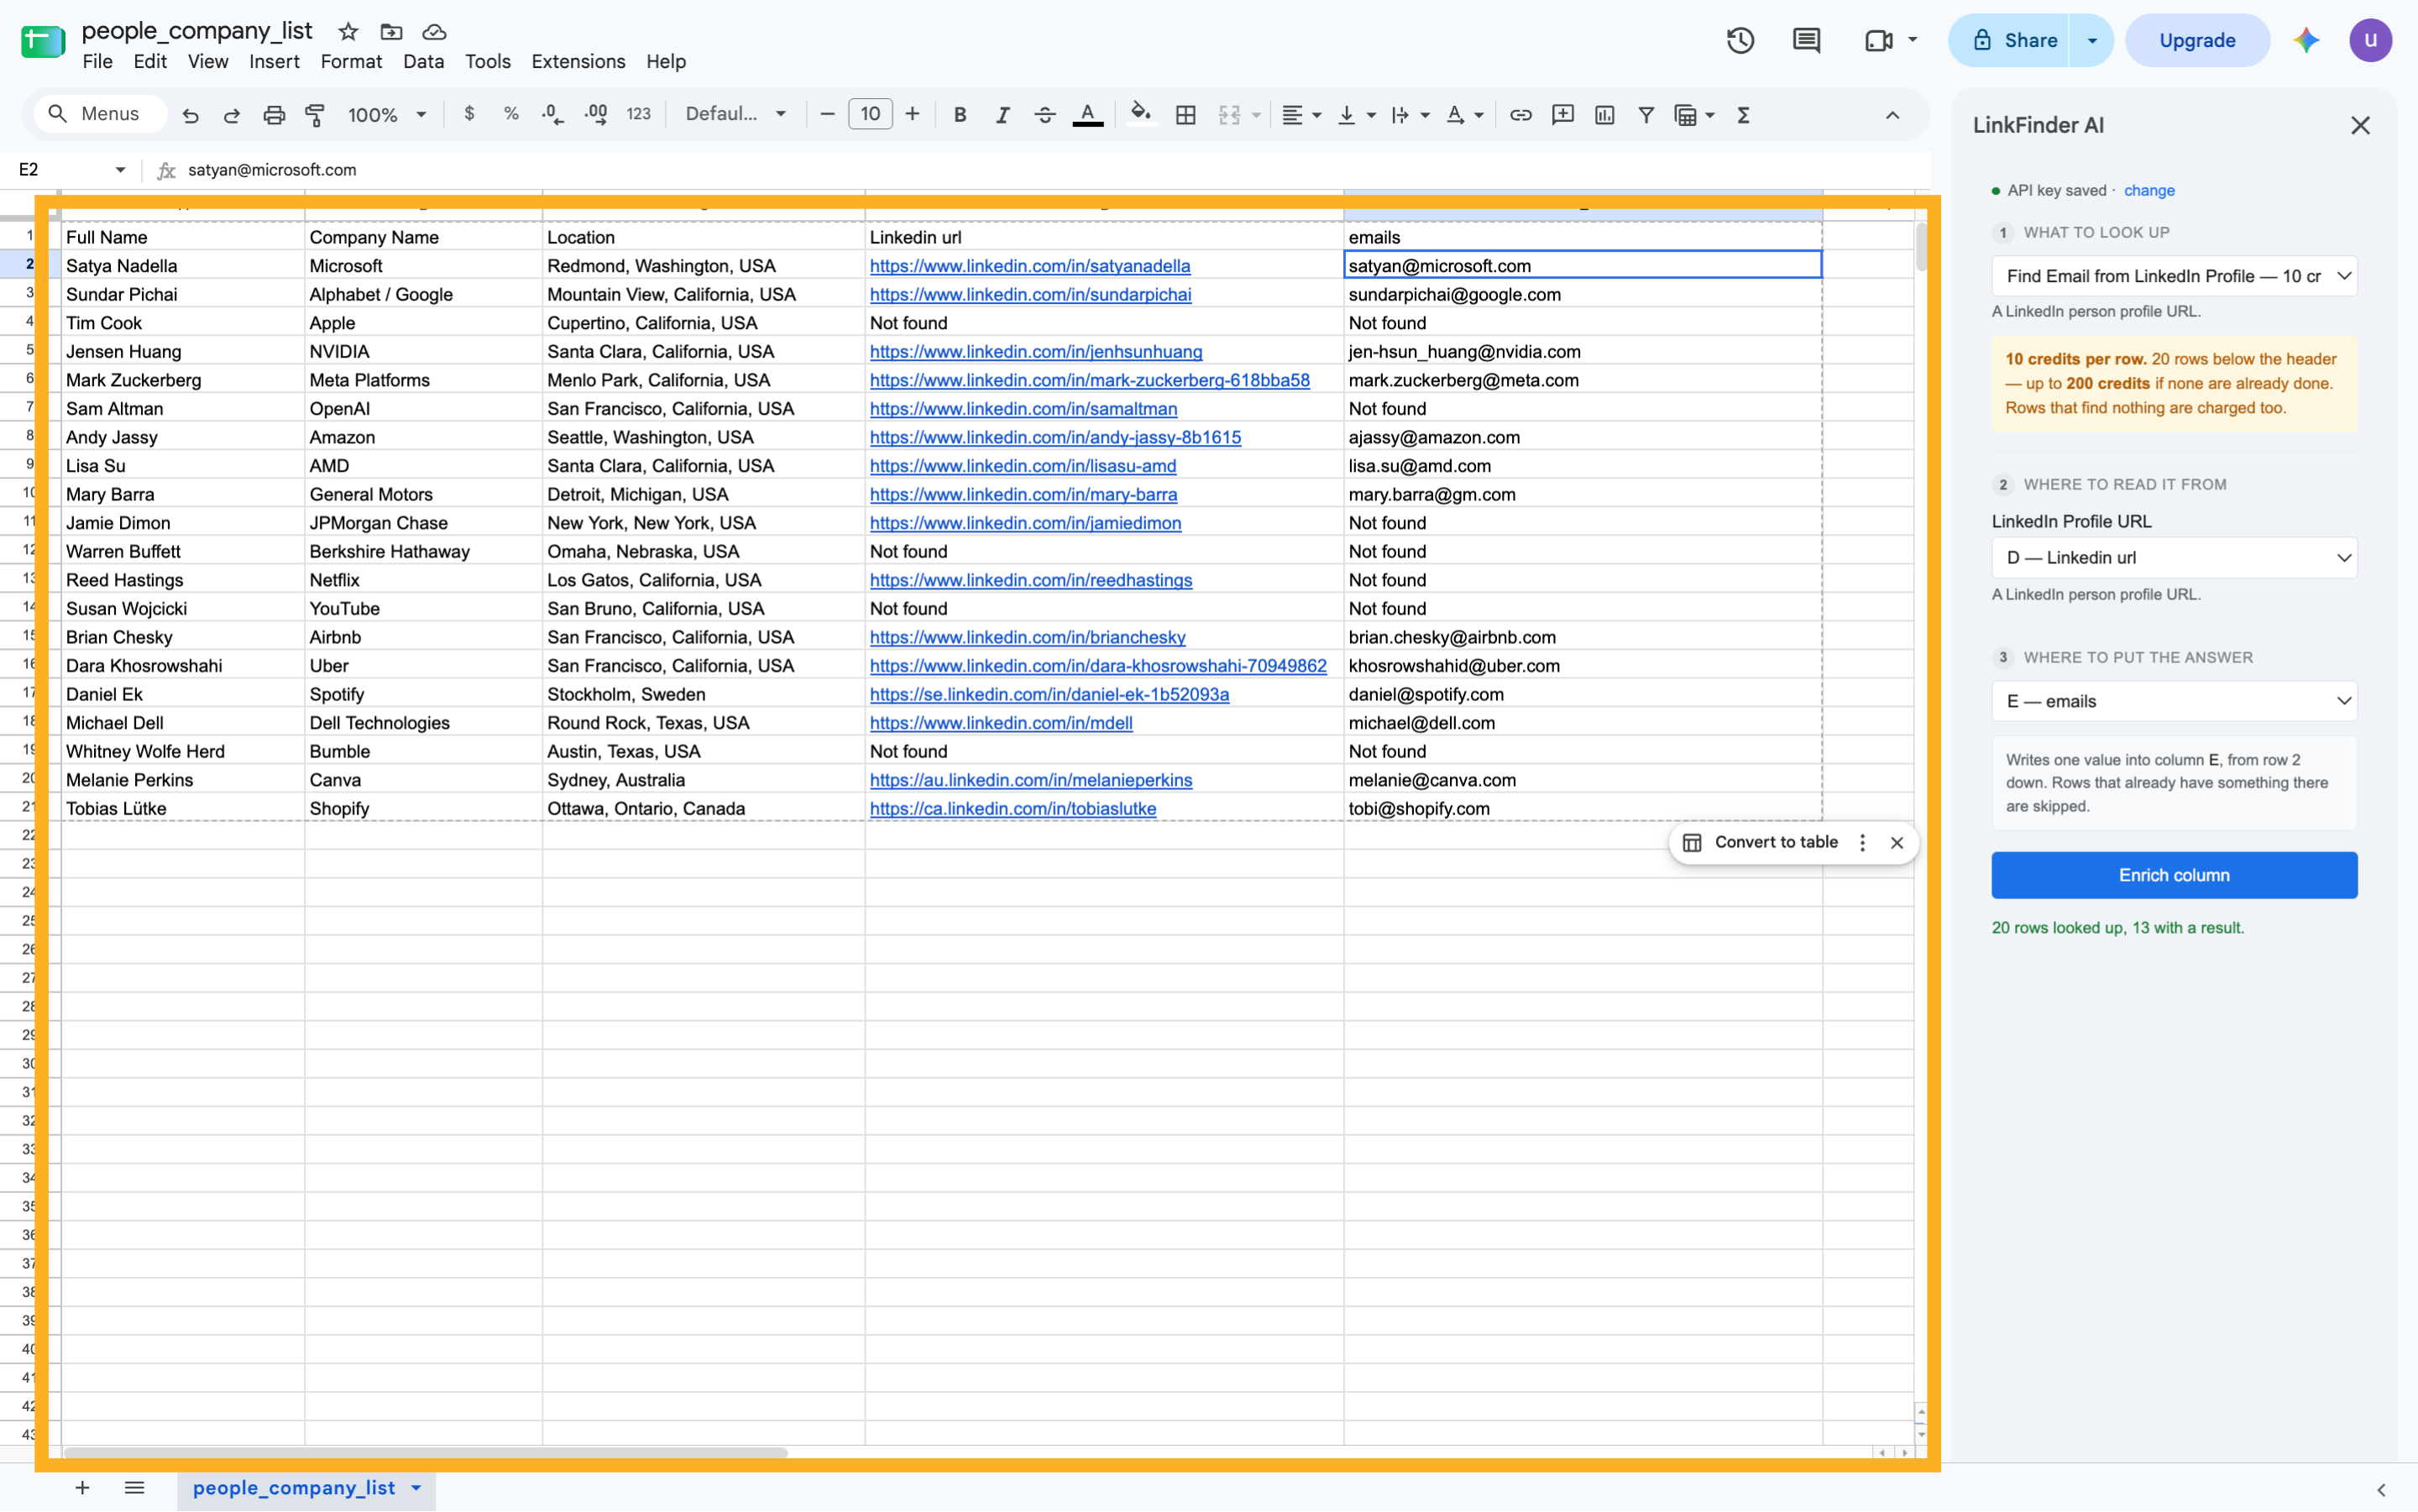The image size is (2418, 1512).
Task: Add a new sheet with plus icon
Action: [x=82, y=1488]
